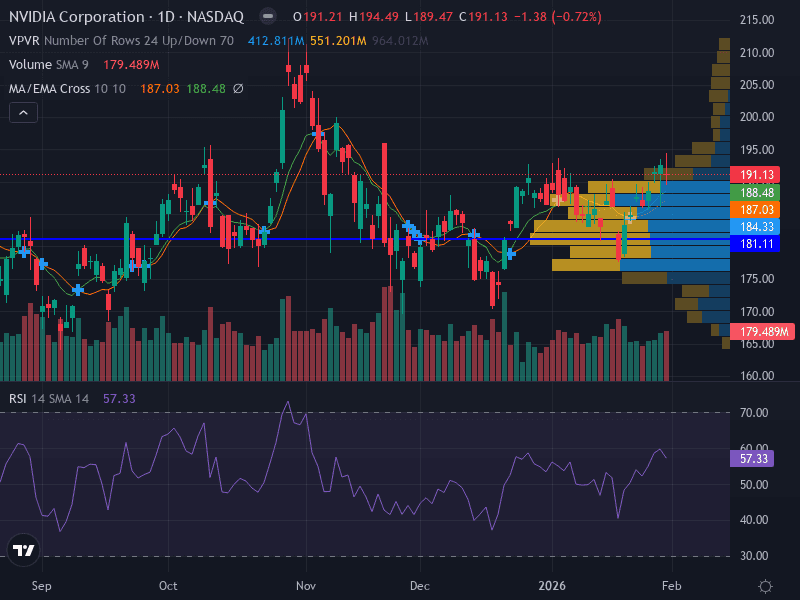Image resolution: width=800 pixels, height=600 pixels.
Task: Click the Feb label on the time axis
Action: click(x=672, y=586)
